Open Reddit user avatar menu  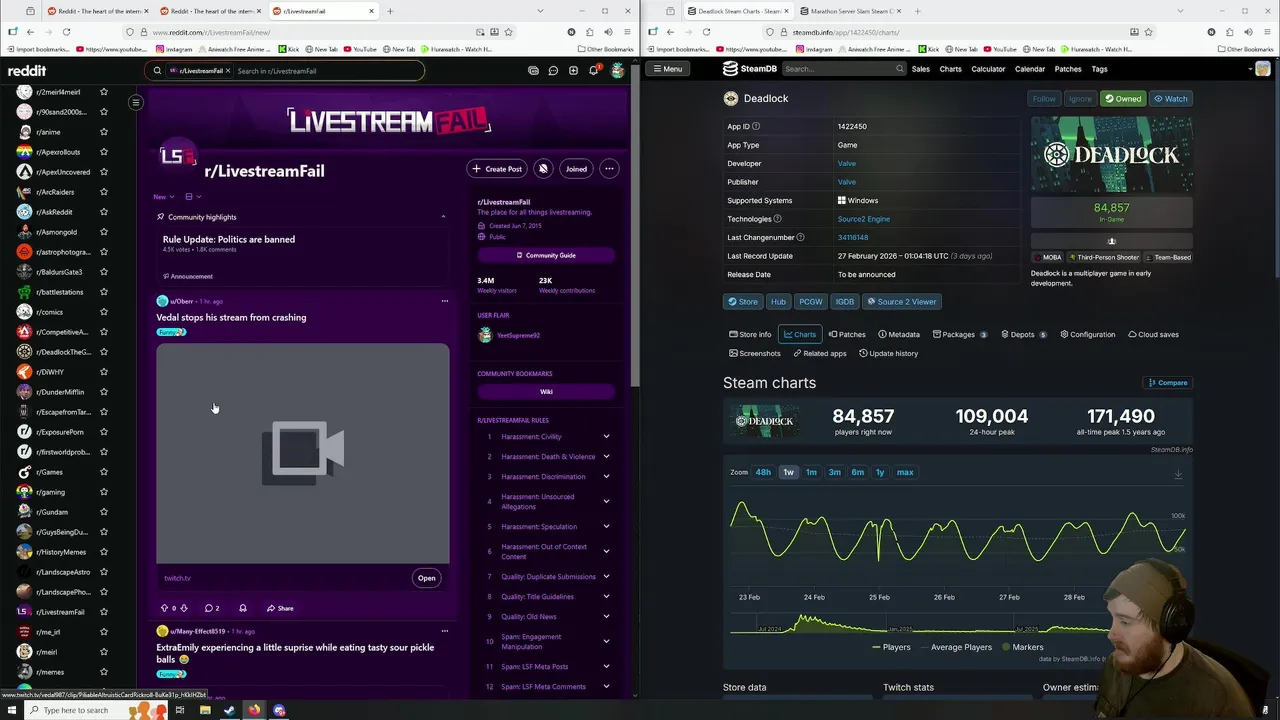pyautogui.click(x=618, y=70)
